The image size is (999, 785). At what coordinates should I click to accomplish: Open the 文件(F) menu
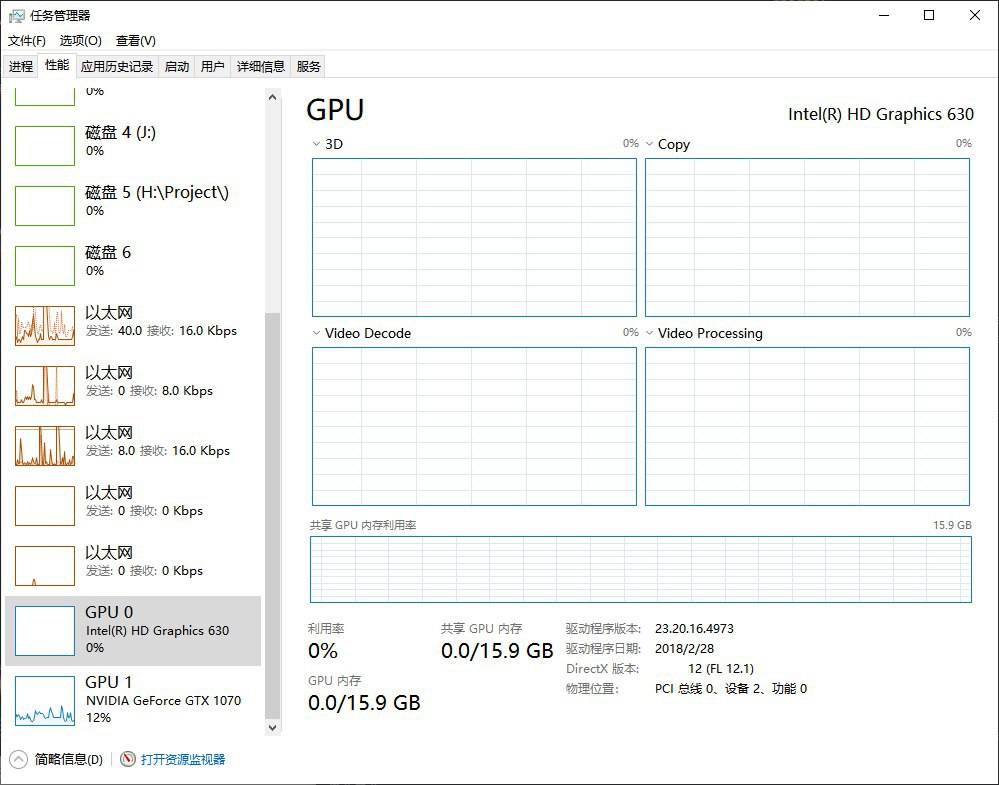[27, 41]
